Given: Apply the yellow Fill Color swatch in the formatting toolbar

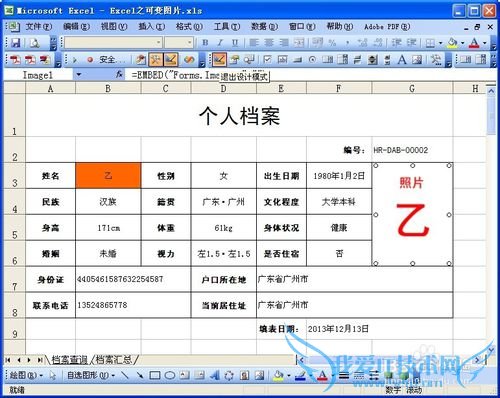Looking at the screenshot, I should click(453, 43).
